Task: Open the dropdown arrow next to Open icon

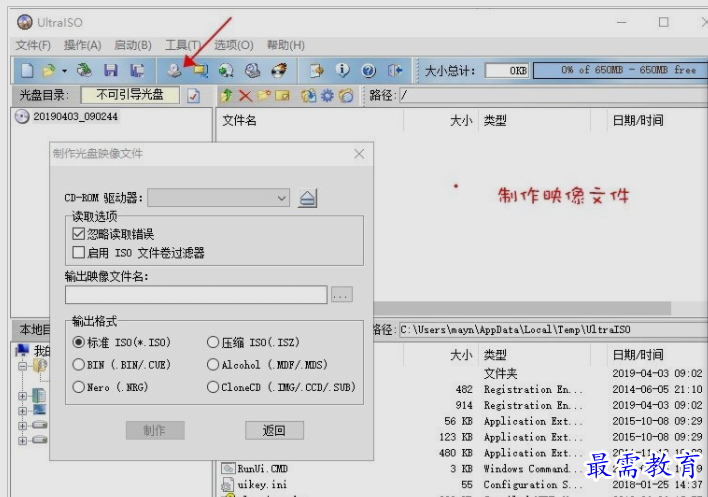Action: (x=65, y=71)
